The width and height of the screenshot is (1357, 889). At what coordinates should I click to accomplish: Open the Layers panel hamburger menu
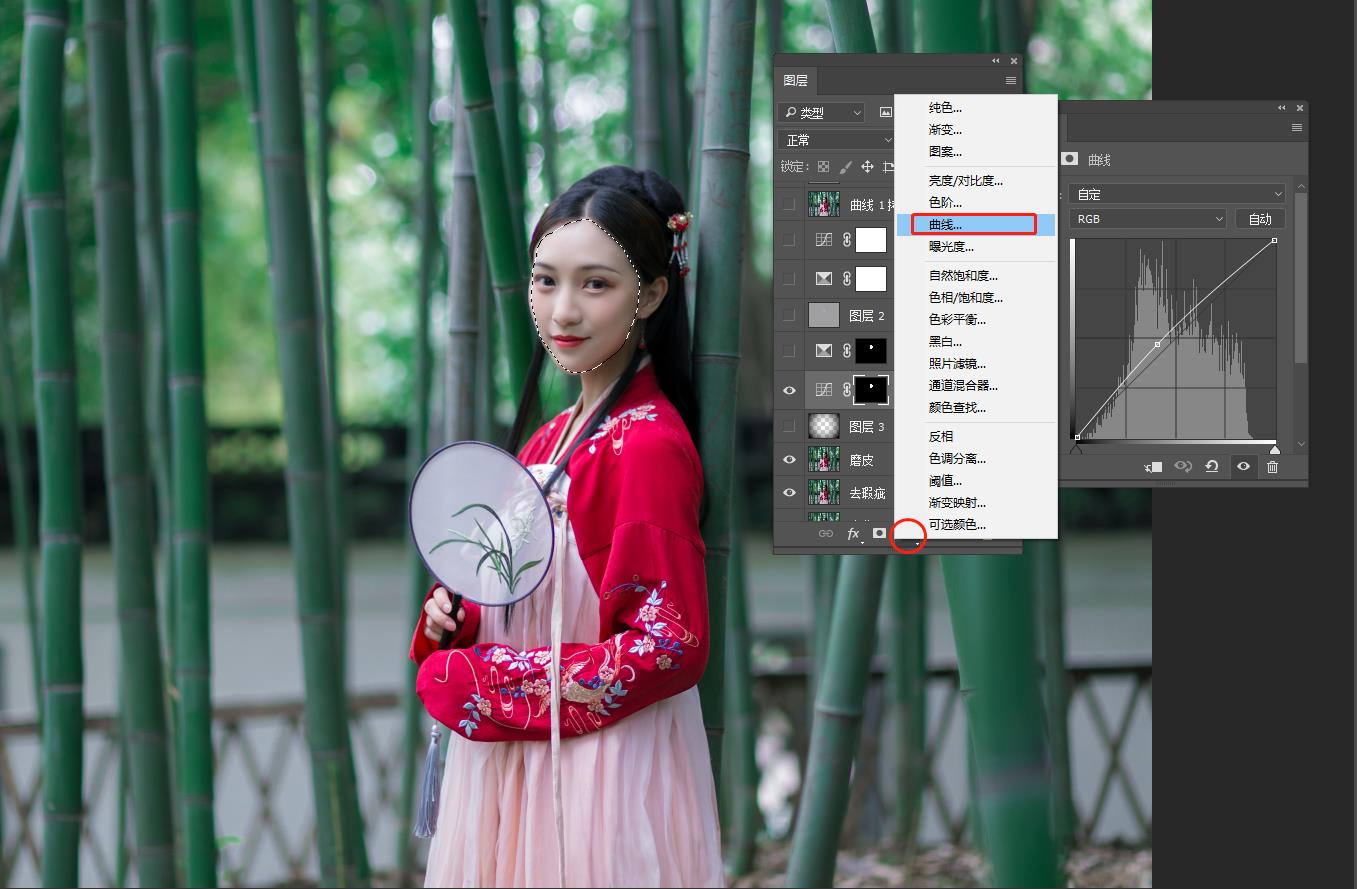(x=1011, y=81)
